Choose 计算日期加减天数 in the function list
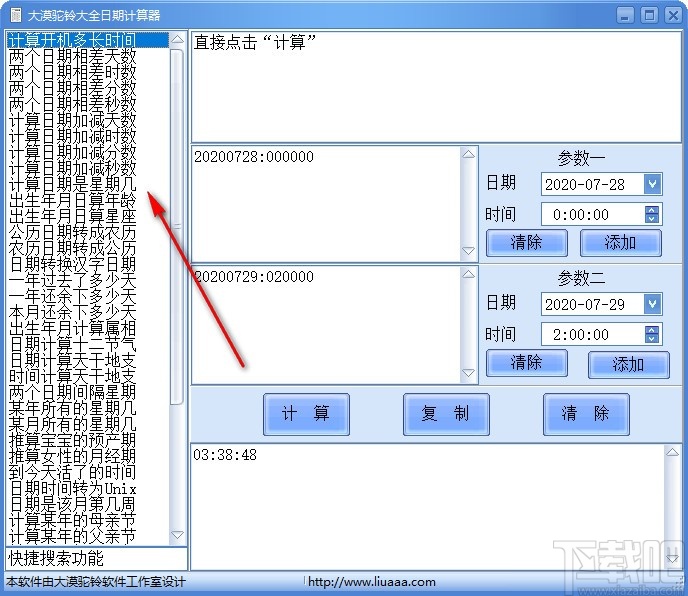The height and width of the screenshot is (596, 688). [88, 120]
